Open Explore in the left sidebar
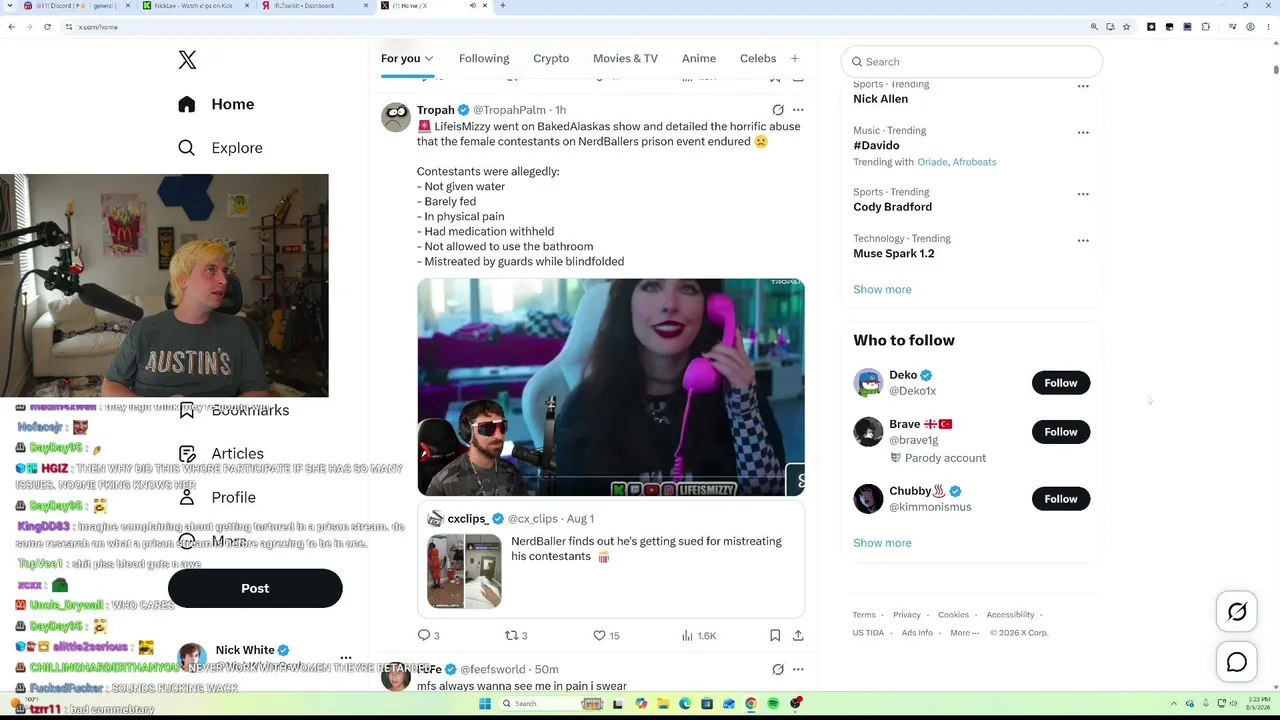This screenshot has height=720, width=1280. tap(220, 148)
